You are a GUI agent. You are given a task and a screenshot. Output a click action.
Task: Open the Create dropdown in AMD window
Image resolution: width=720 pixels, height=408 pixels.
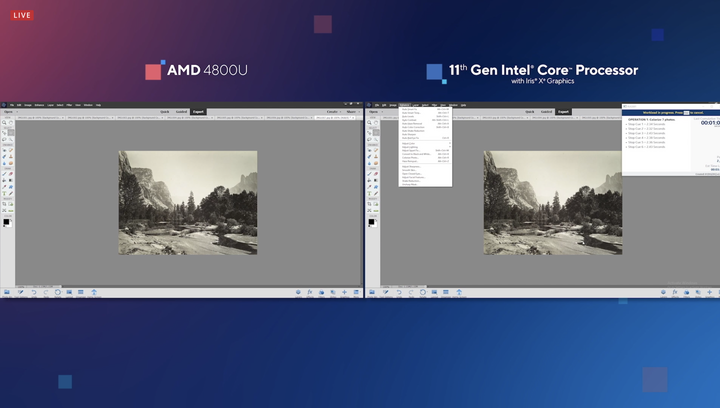334,112
